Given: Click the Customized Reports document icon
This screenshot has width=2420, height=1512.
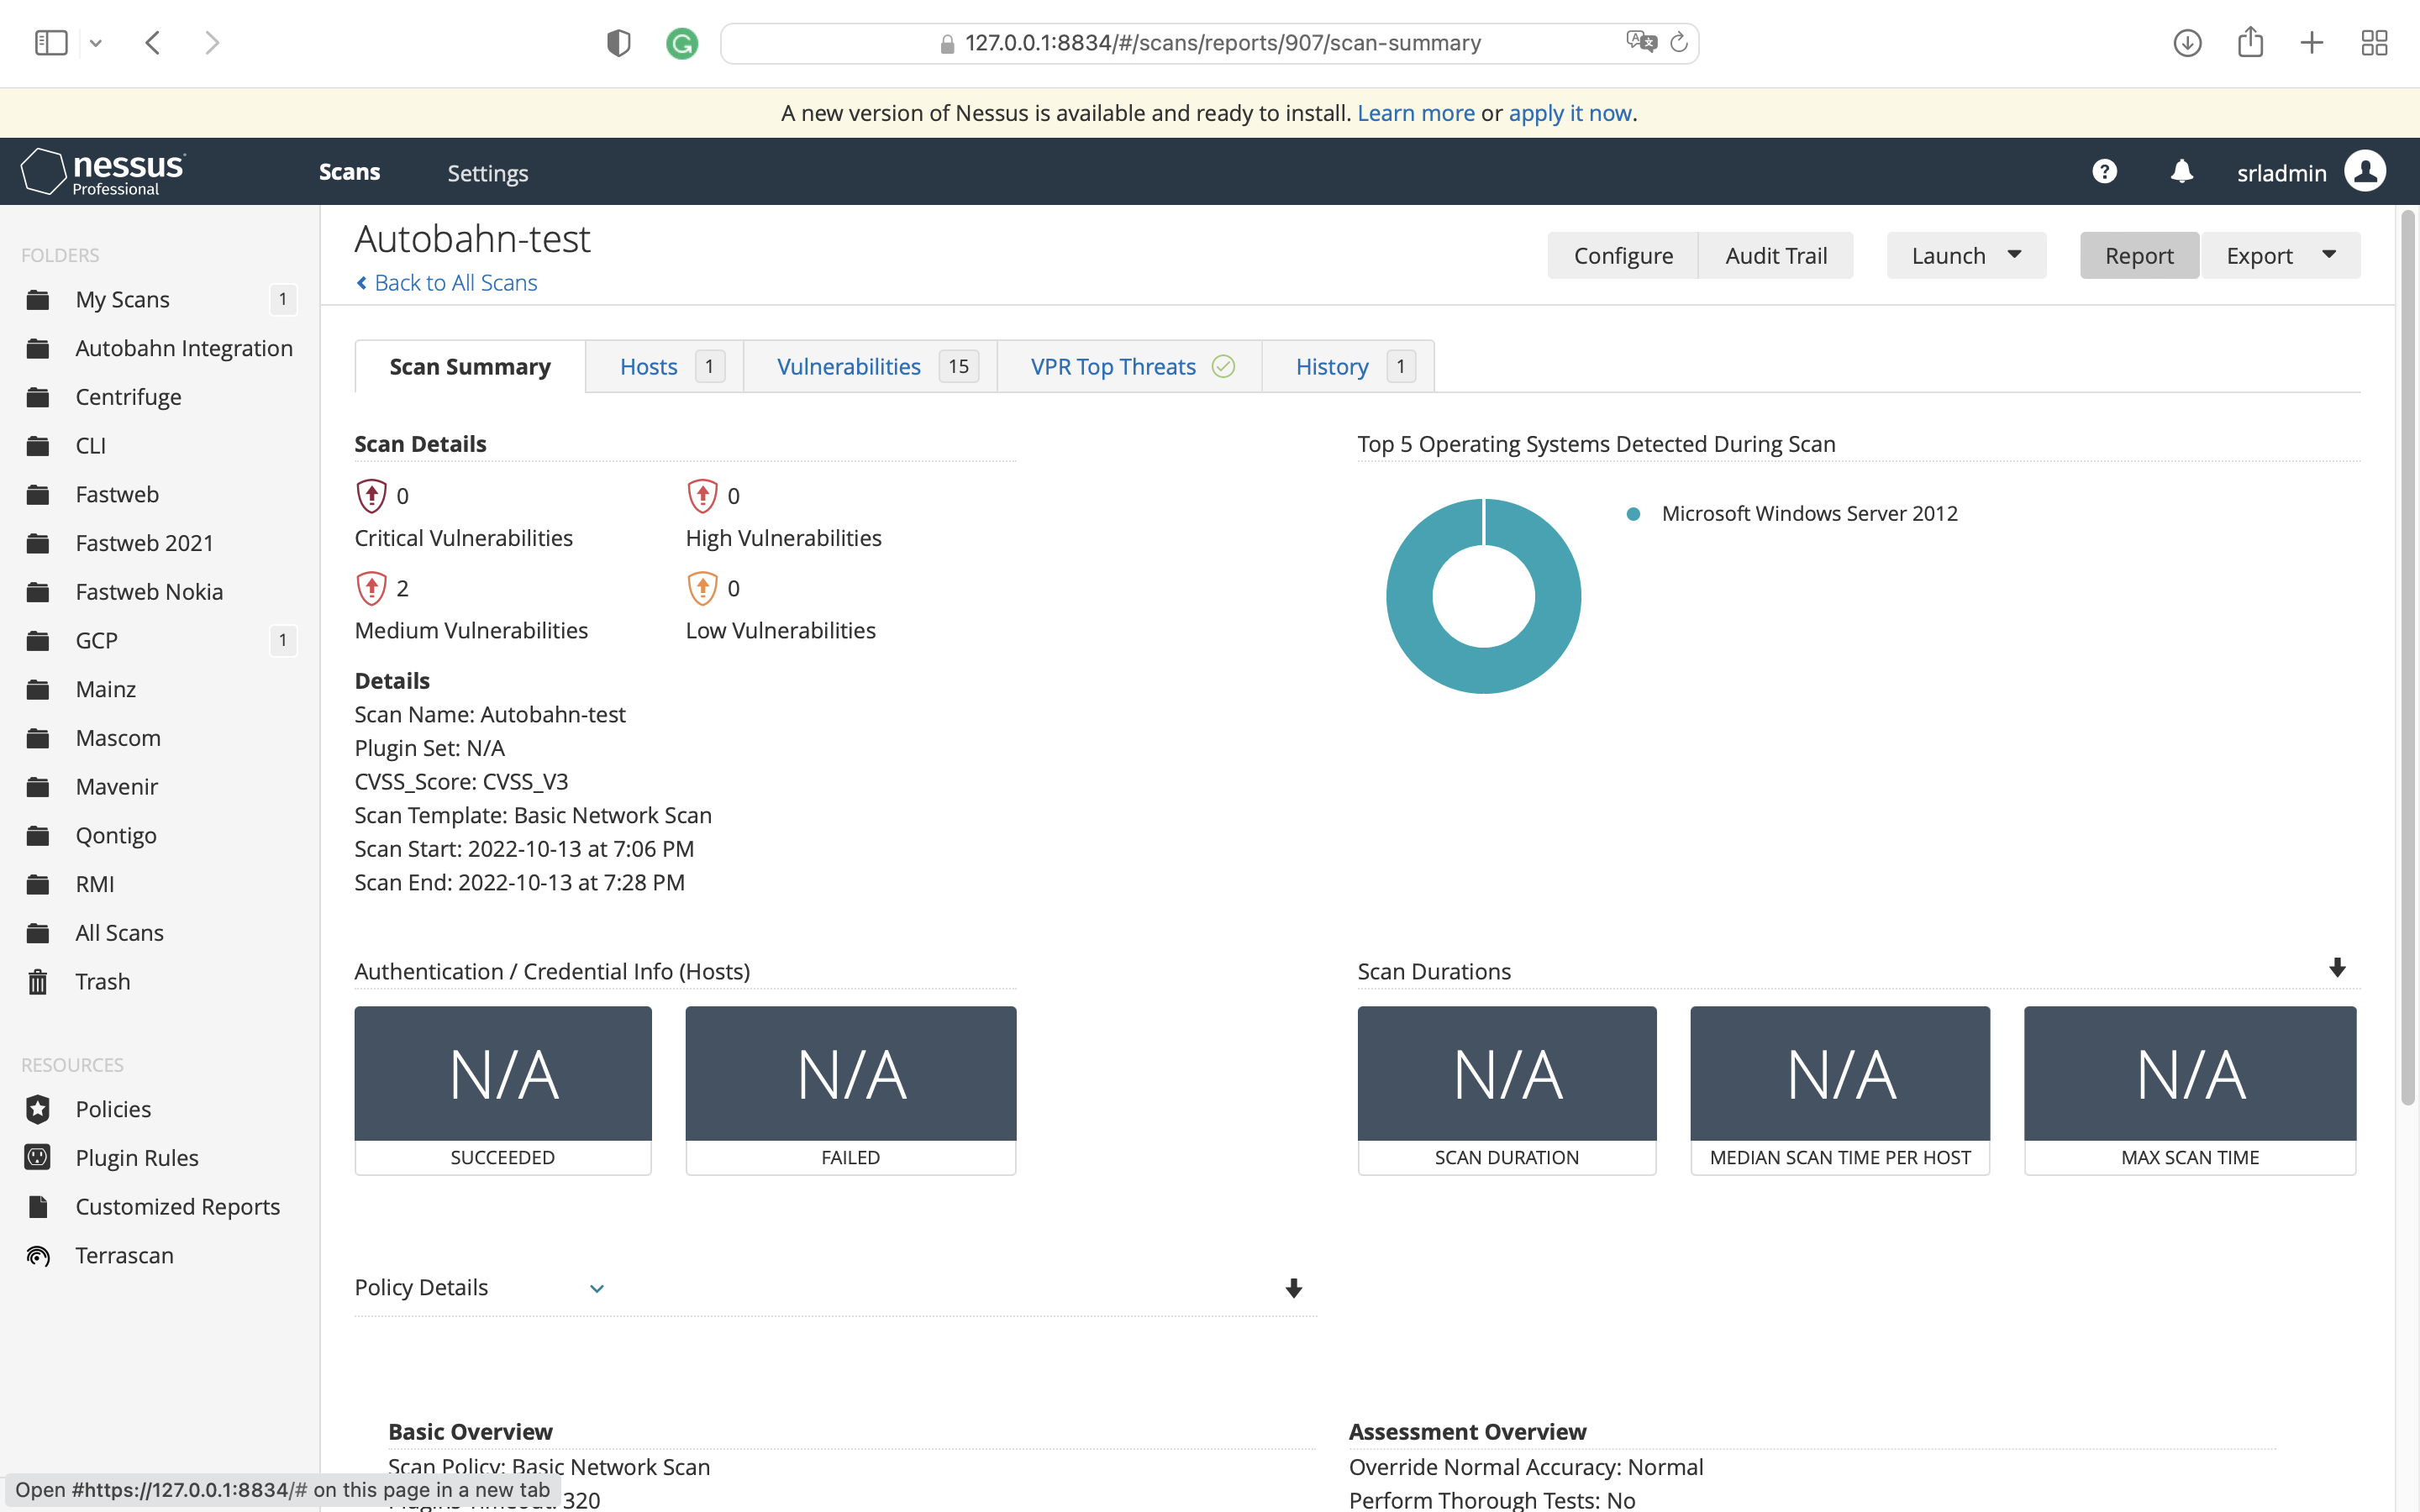Looking at the screenshot, I should pos(38,1206).
